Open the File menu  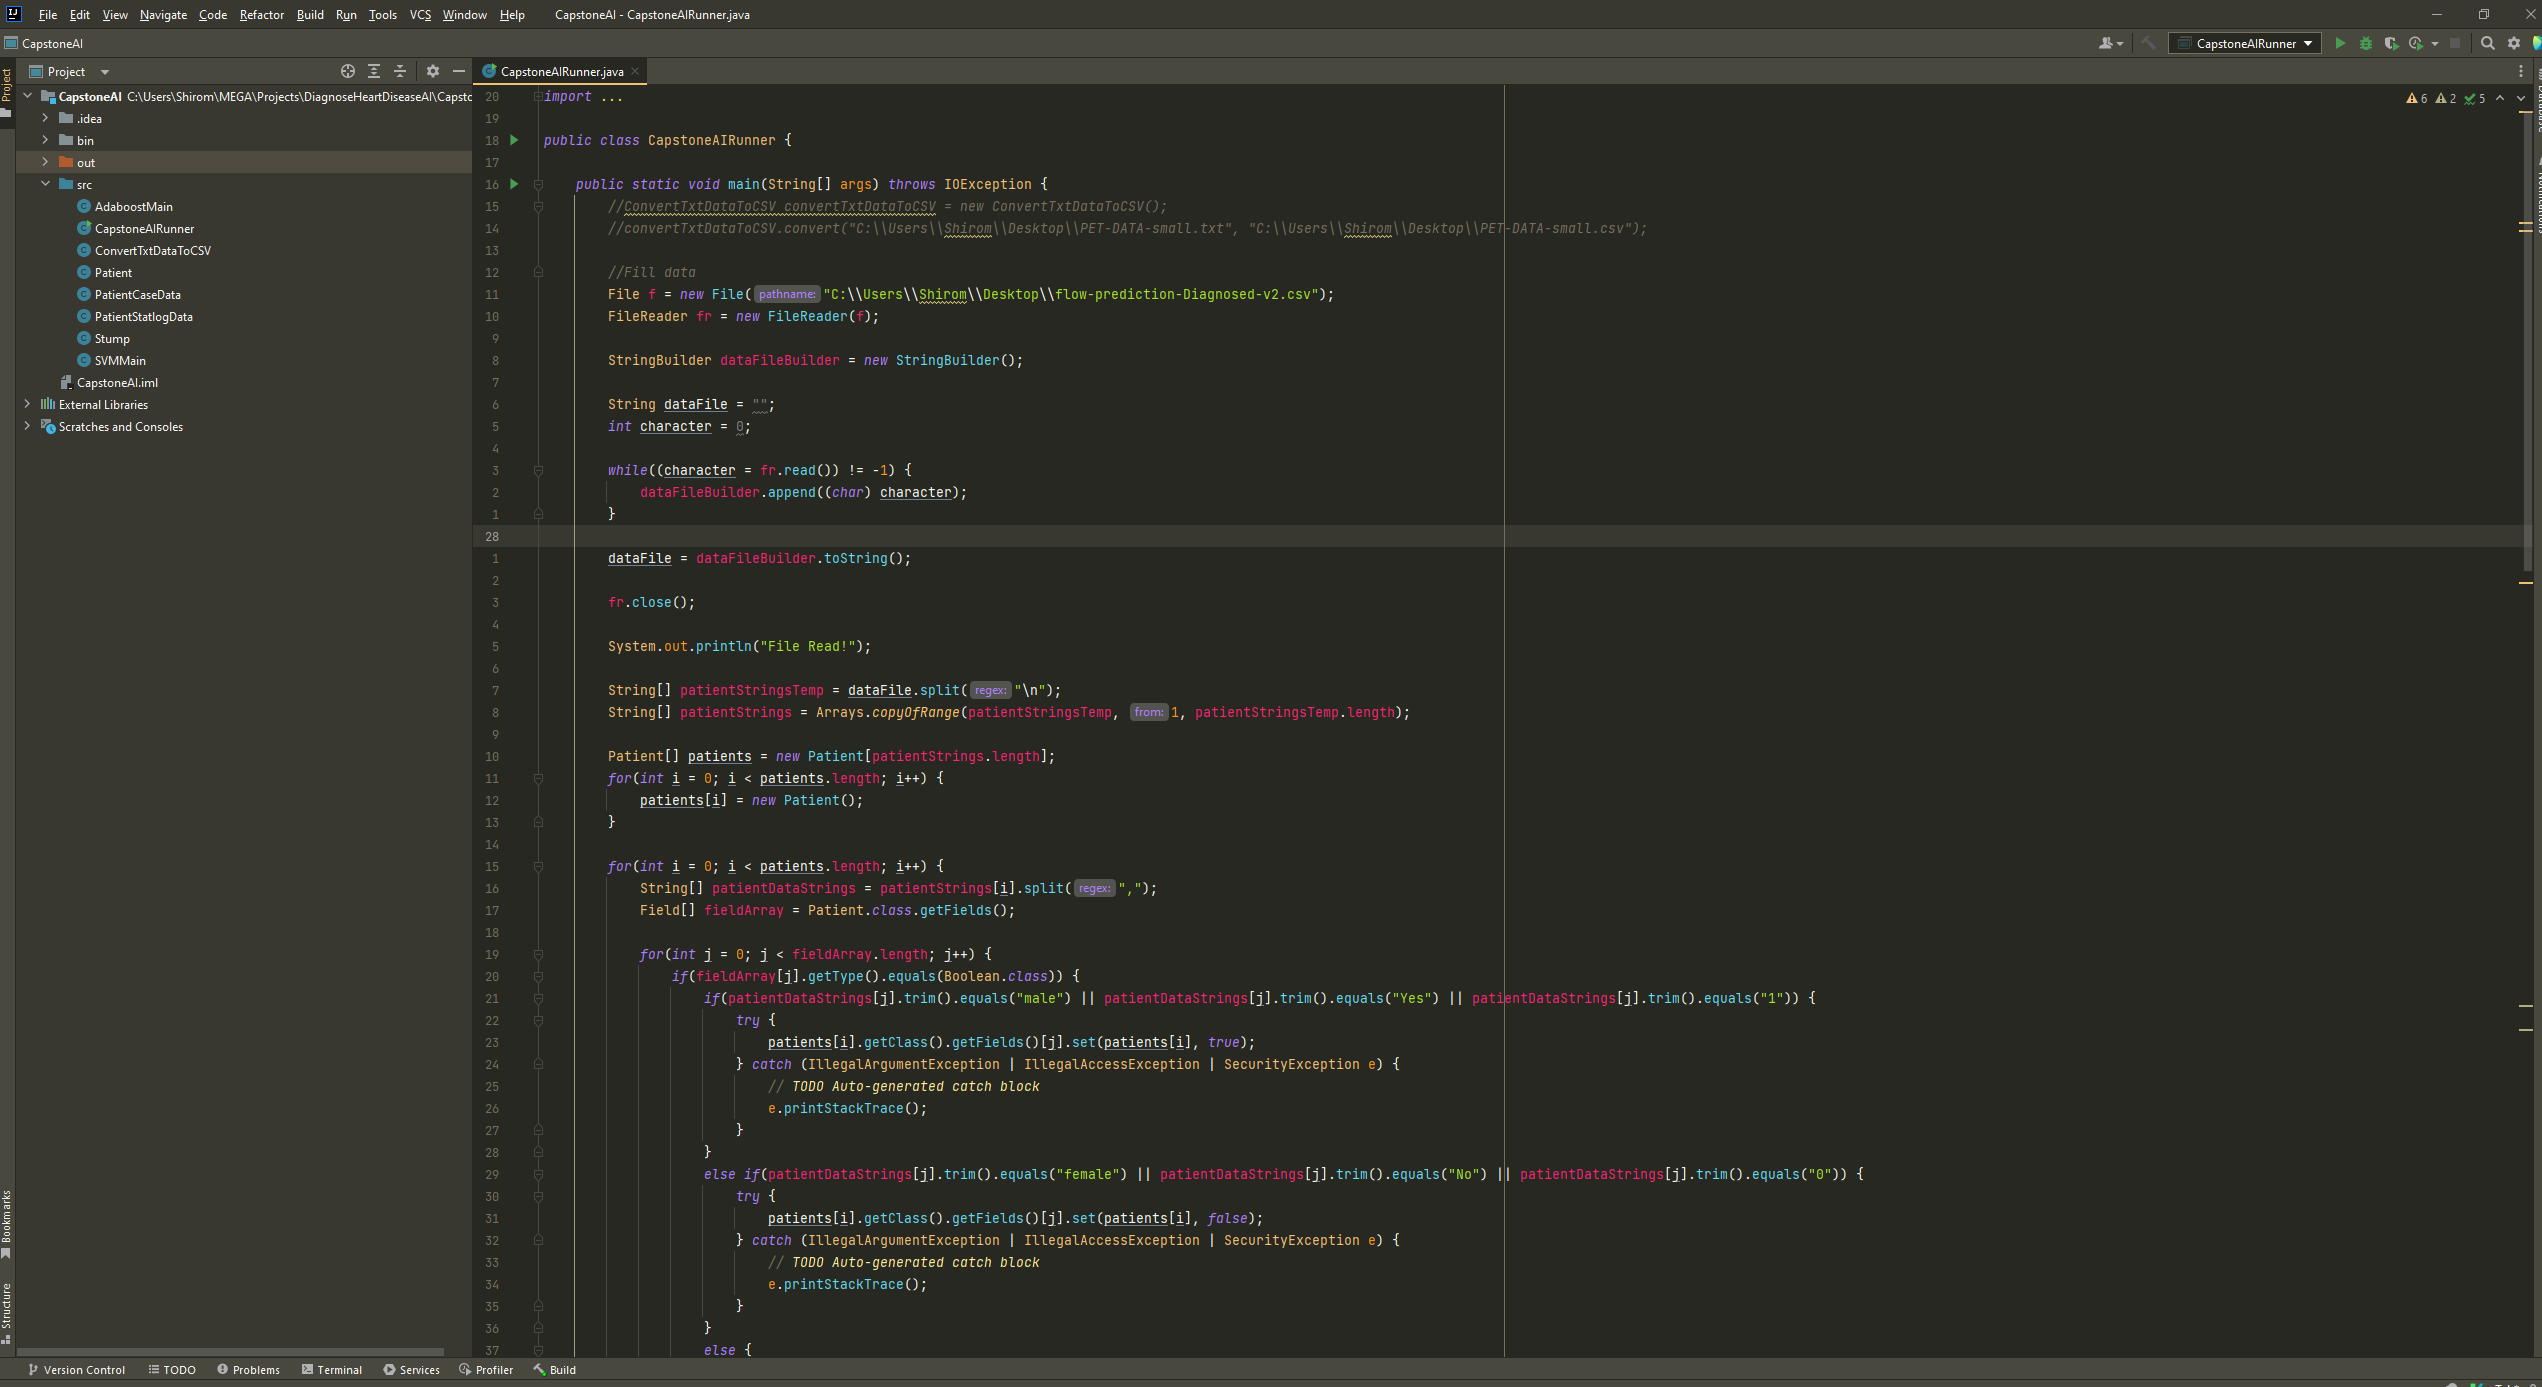click(47, 14)
